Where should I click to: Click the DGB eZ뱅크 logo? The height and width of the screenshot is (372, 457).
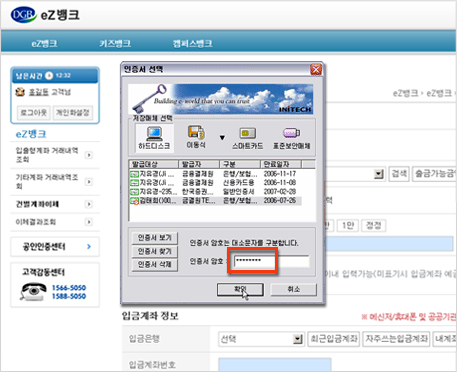click(45, 15)
